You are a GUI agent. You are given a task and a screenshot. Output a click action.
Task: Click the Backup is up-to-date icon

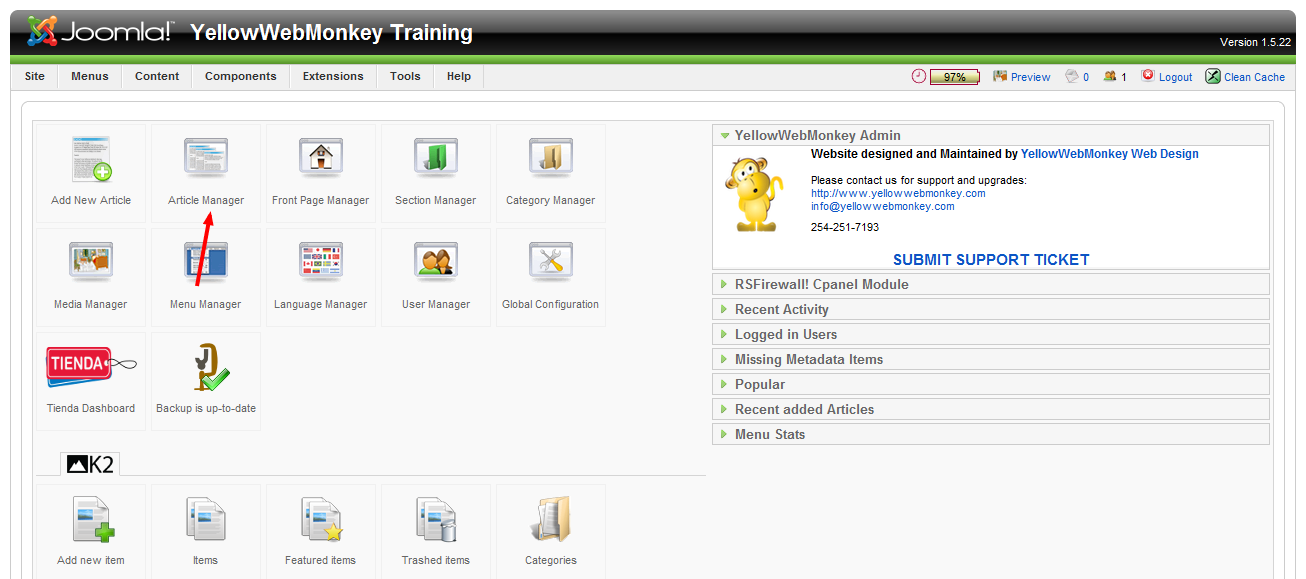[x=210, y=367]
